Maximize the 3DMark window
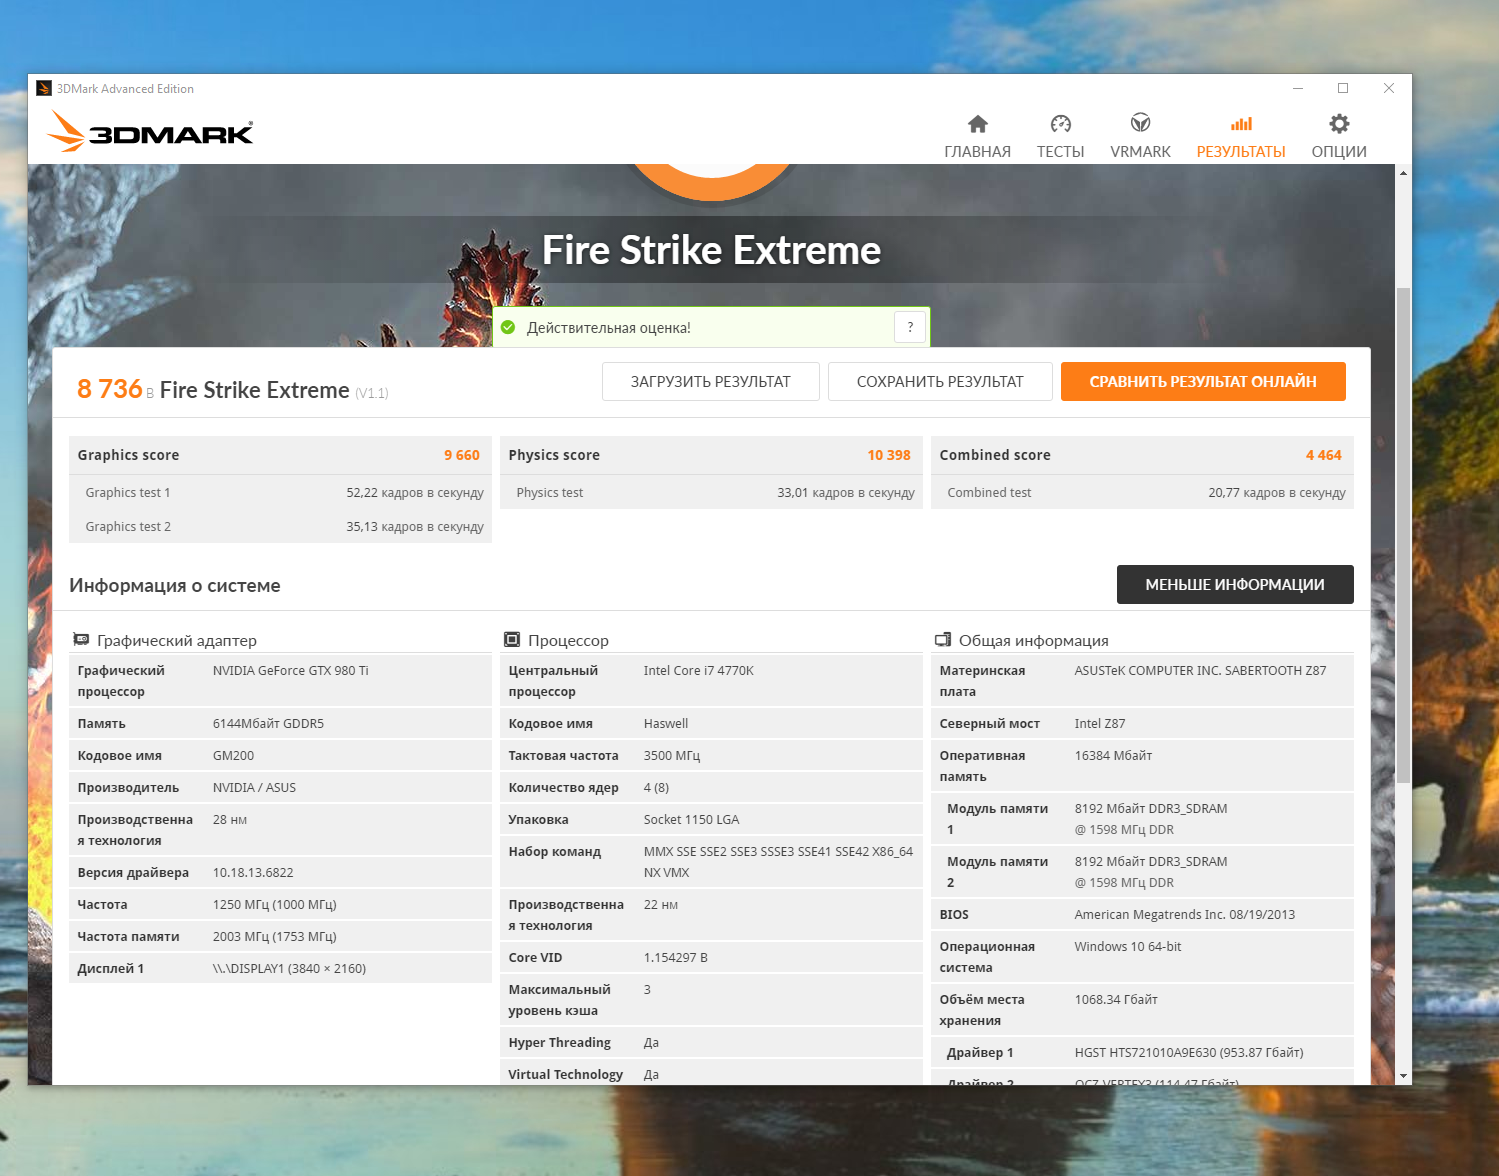1499x1176 pixels. click(1343, 88)
